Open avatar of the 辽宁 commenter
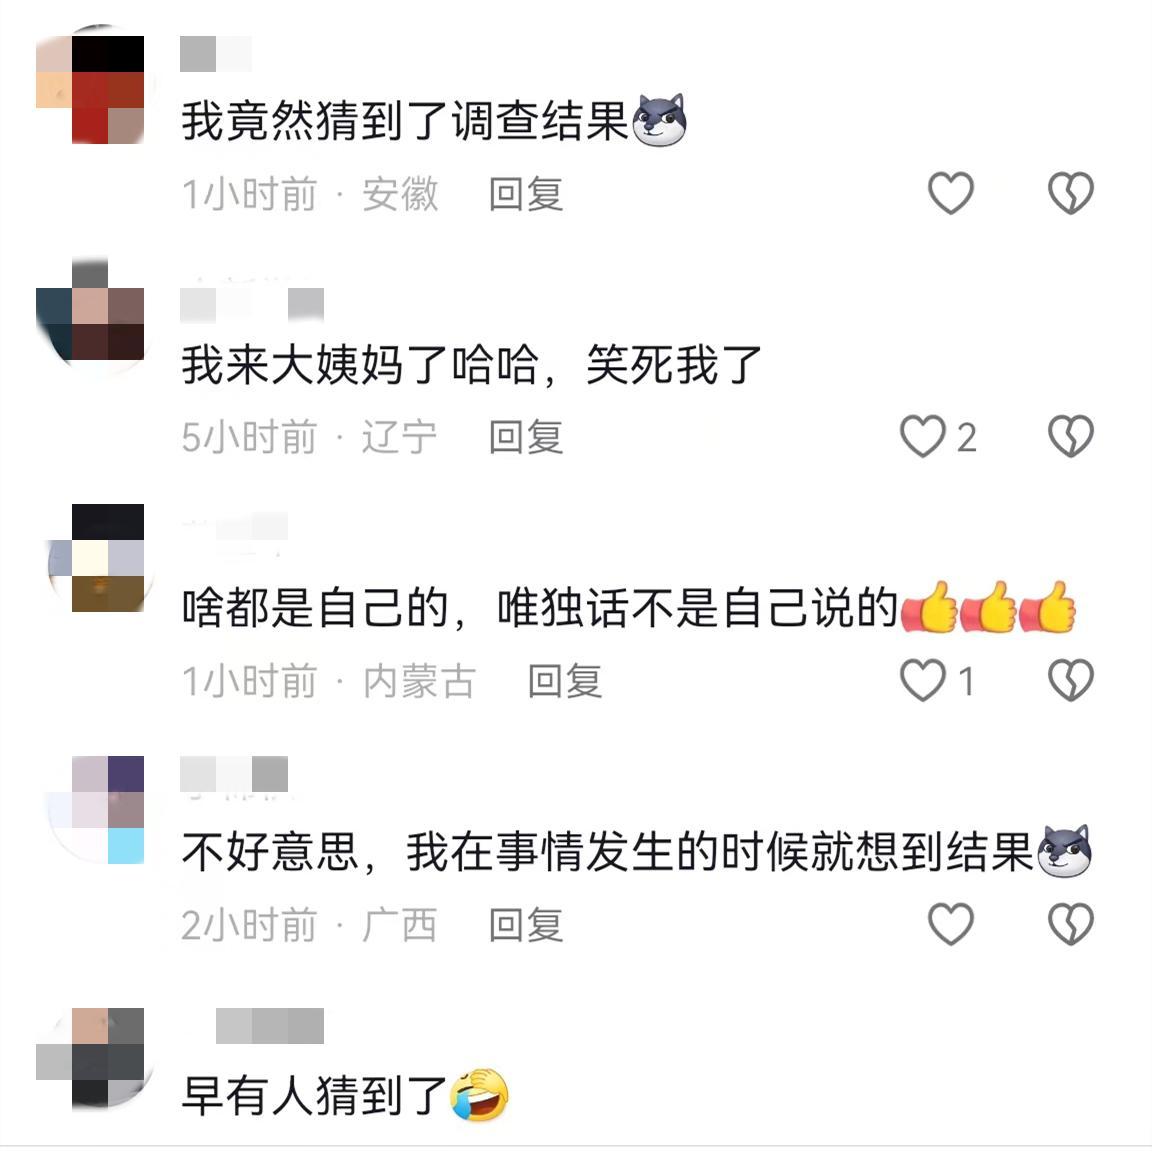The height and width of the screenshot is (1152, 1152). (x=90, y=316)
